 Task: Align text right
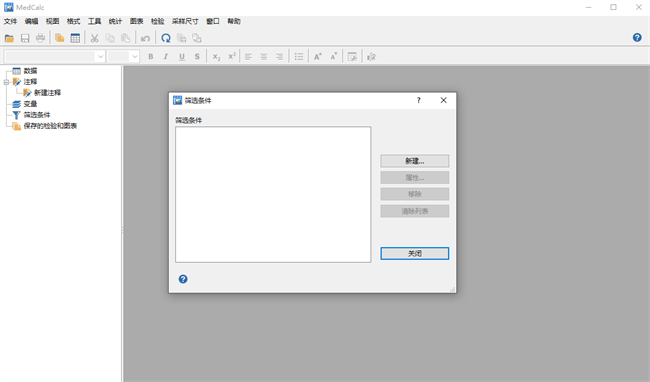[279, 57]
